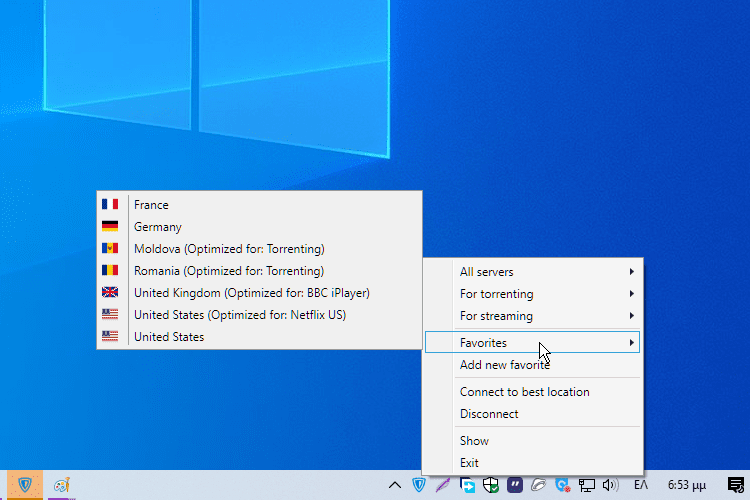Open the network status tray icon

click(x=586, y=485)
